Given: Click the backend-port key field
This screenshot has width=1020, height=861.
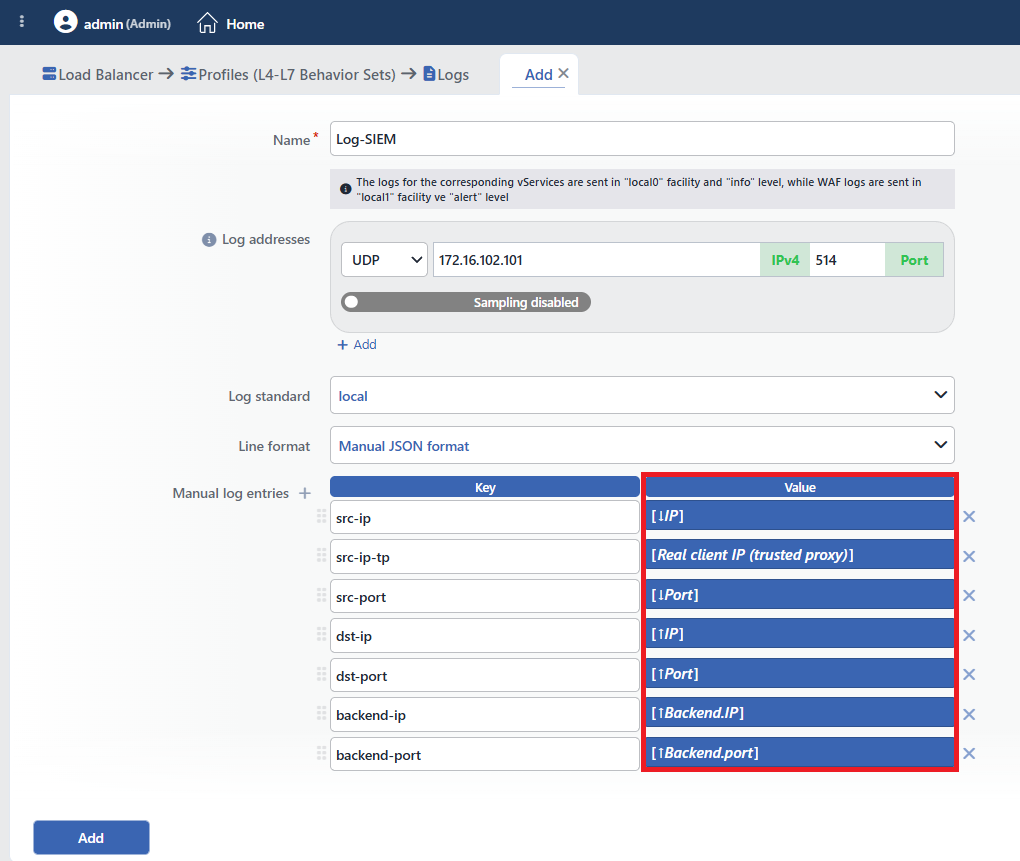Looking at the screenshot, I should [x=485, y=754].
